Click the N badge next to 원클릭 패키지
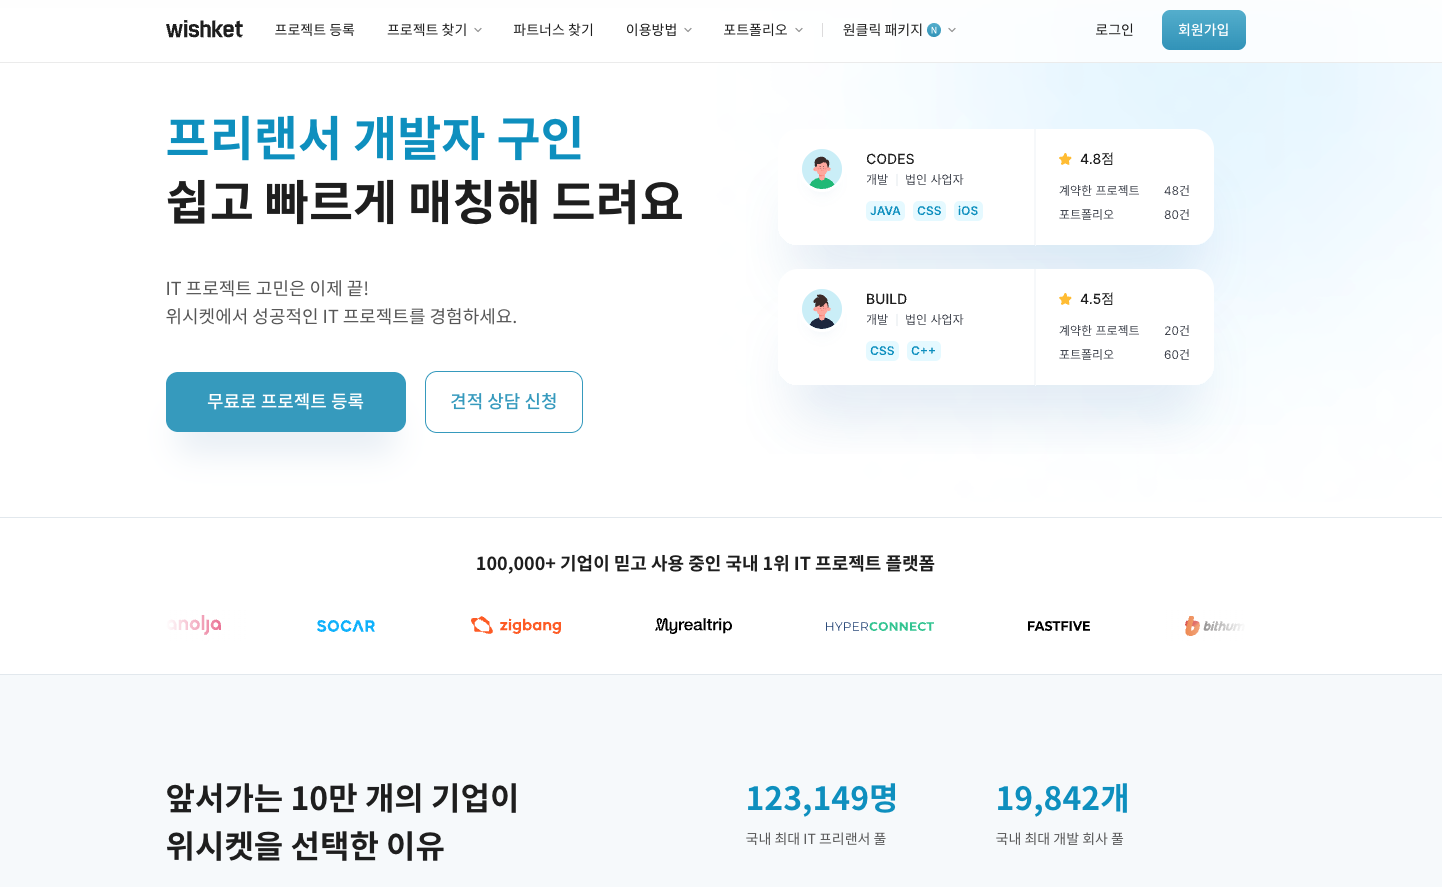The width and height of the screenshot is (1442, 887). click(932, 30)
